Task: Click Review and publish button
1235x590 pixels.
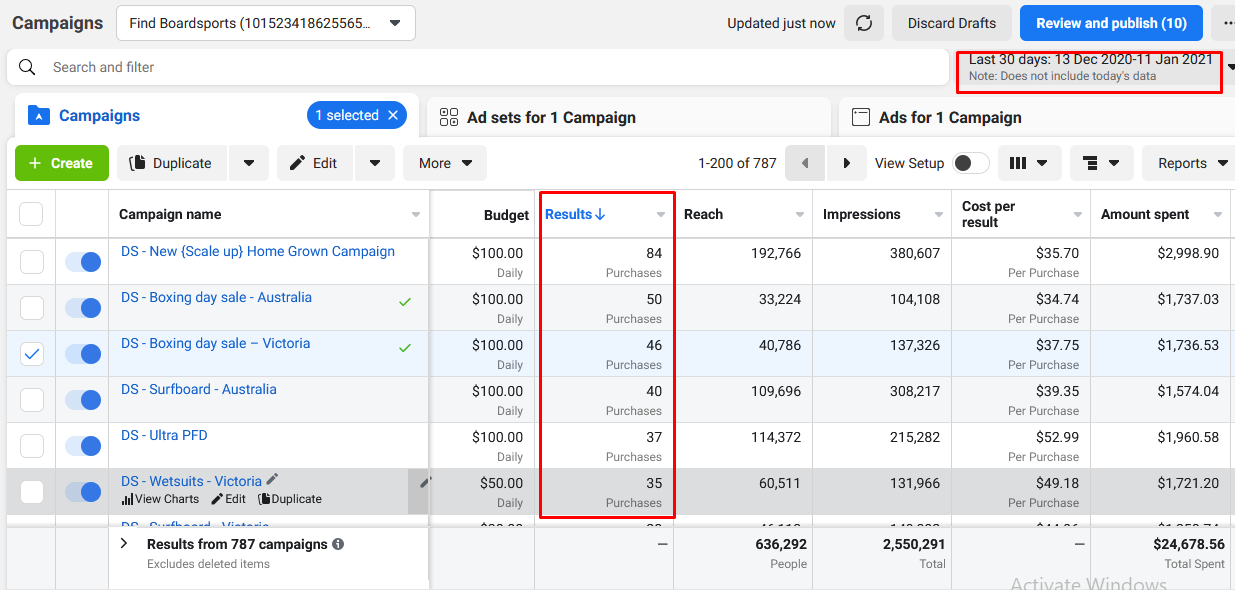Action: tap(1111, 23)
